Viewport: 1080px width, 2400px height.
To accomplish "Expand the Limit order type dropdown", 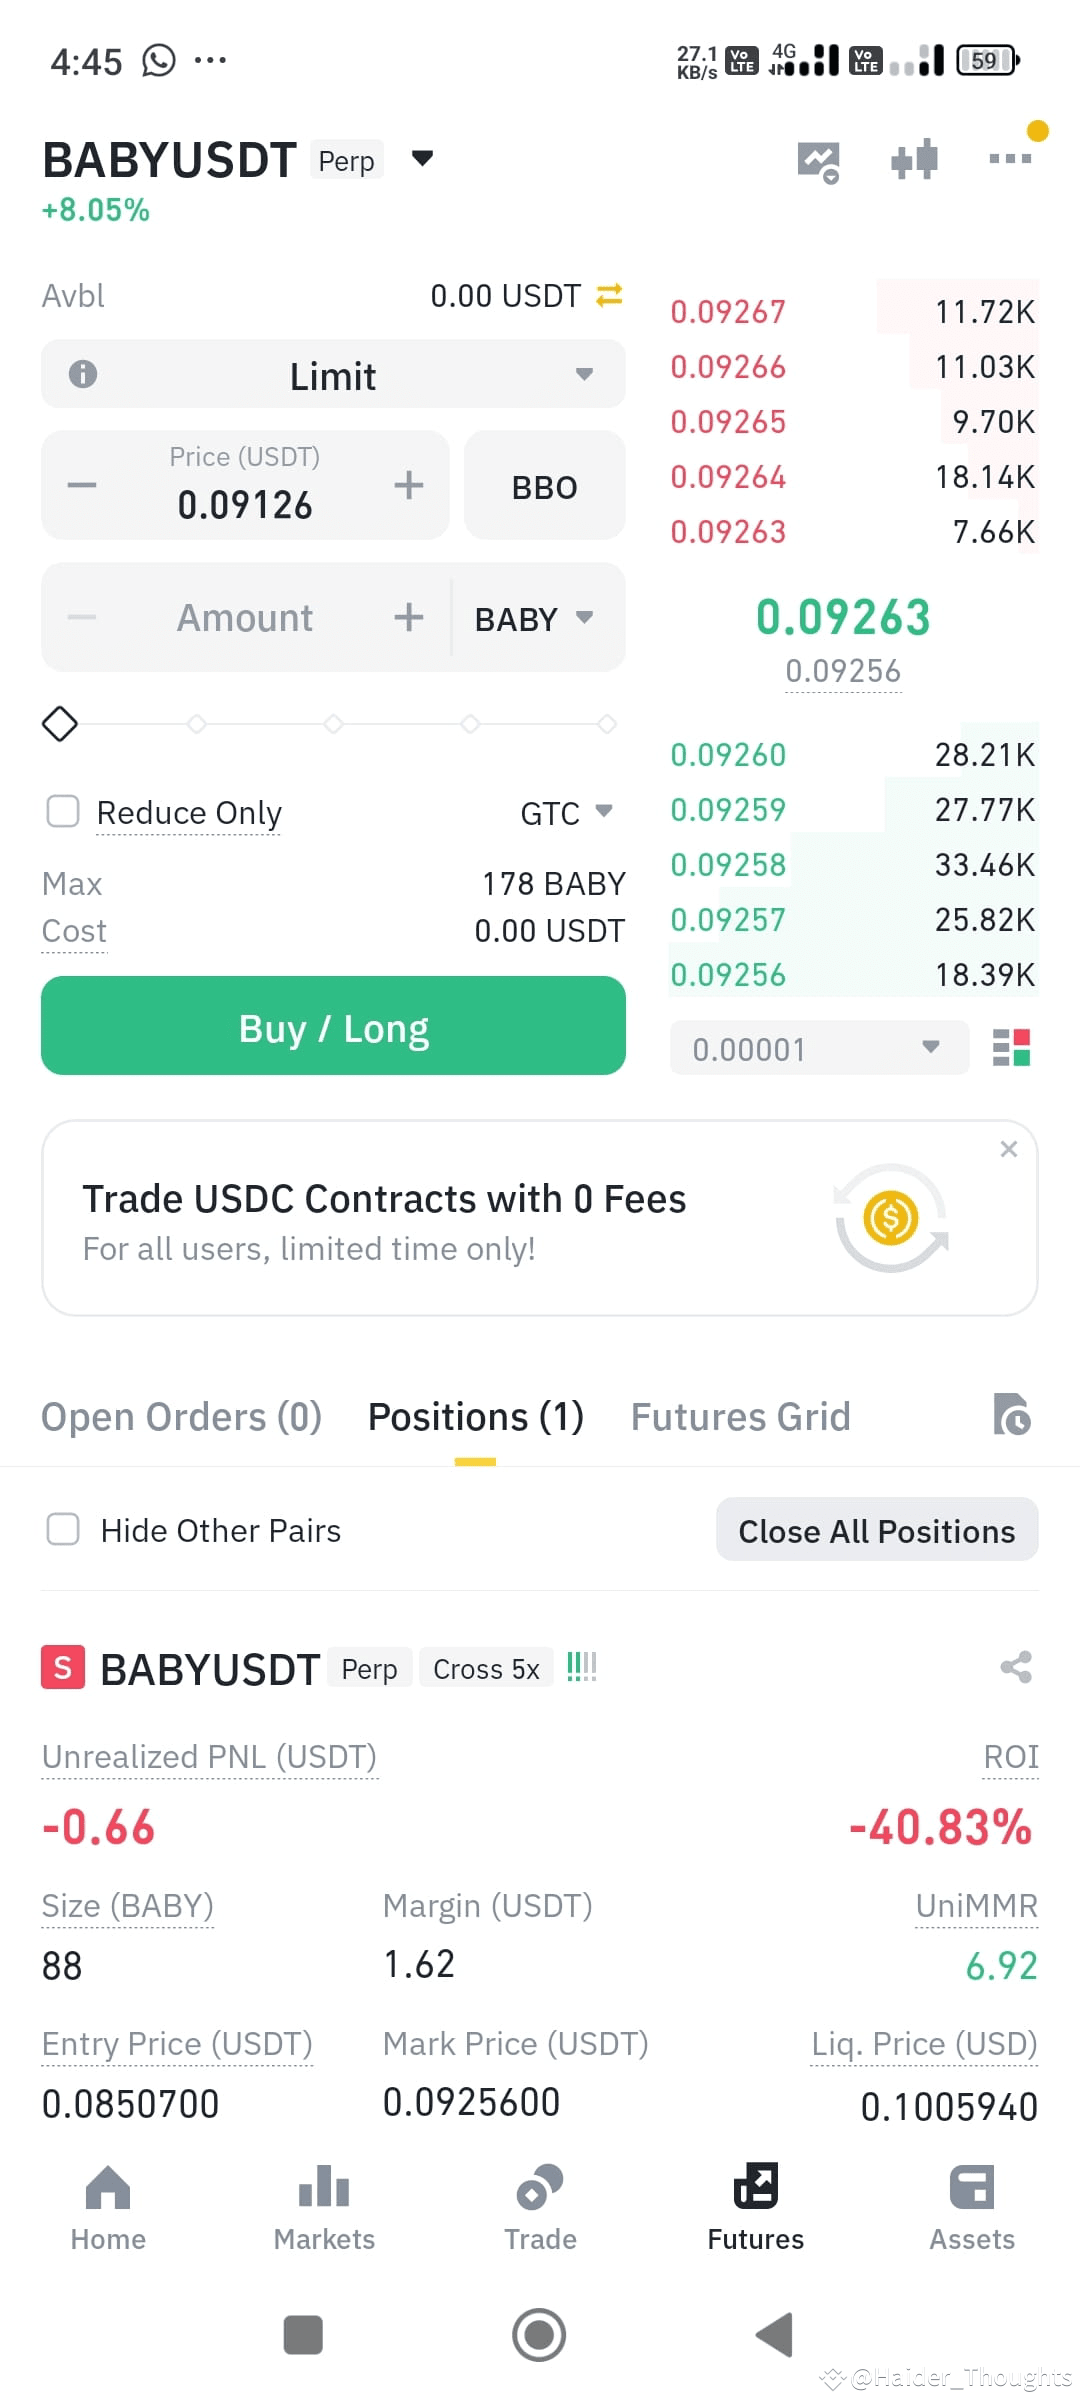I will pos(333,374).
